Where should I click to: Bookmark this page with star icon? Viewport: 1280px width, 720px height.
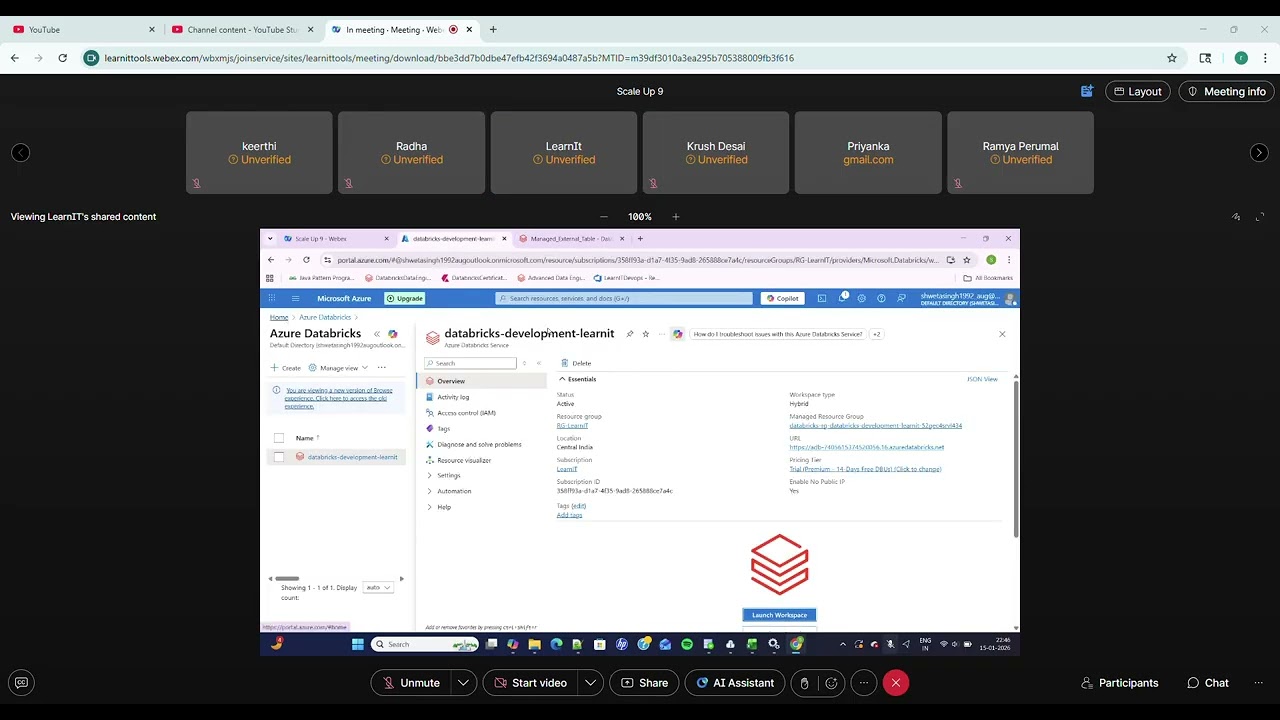coord(1171,58)
